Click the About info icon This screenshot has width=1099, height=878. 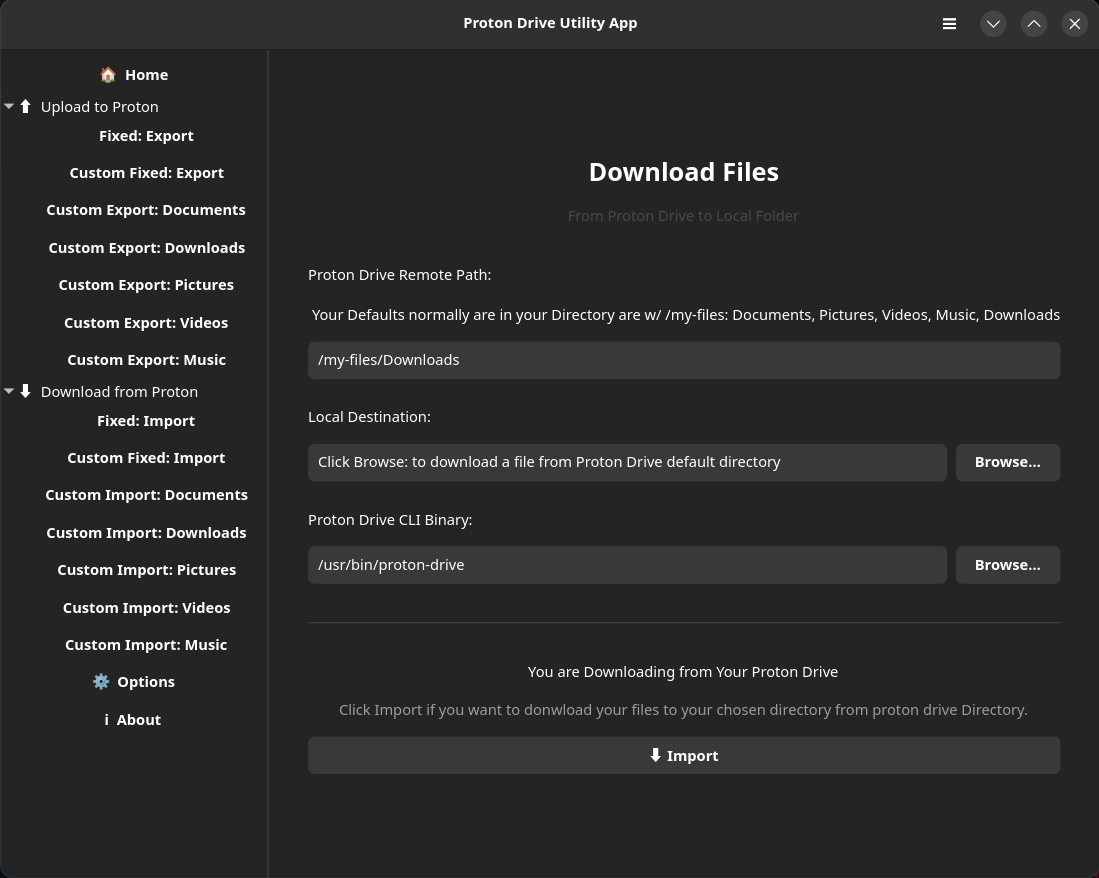click(x=107, y=720)
